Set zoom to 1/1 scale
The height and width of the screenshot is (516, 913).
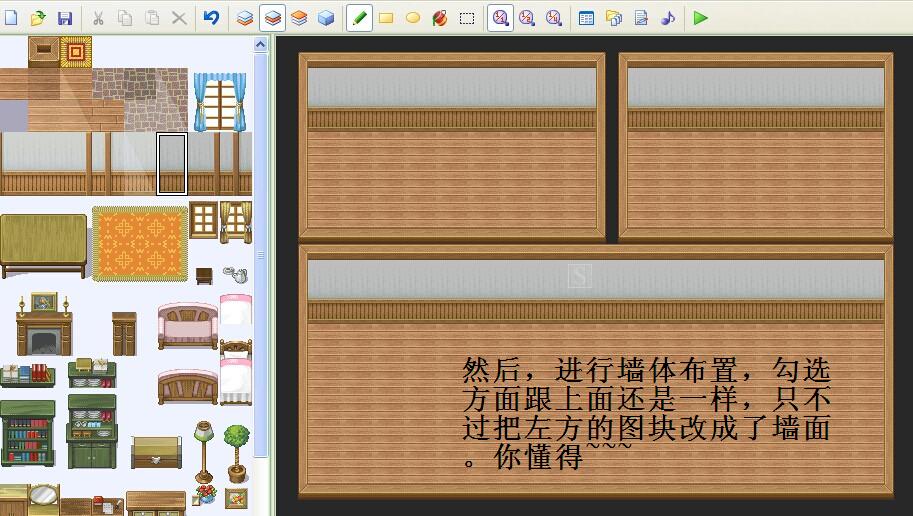pyautogui.click(x=500, y=18)
